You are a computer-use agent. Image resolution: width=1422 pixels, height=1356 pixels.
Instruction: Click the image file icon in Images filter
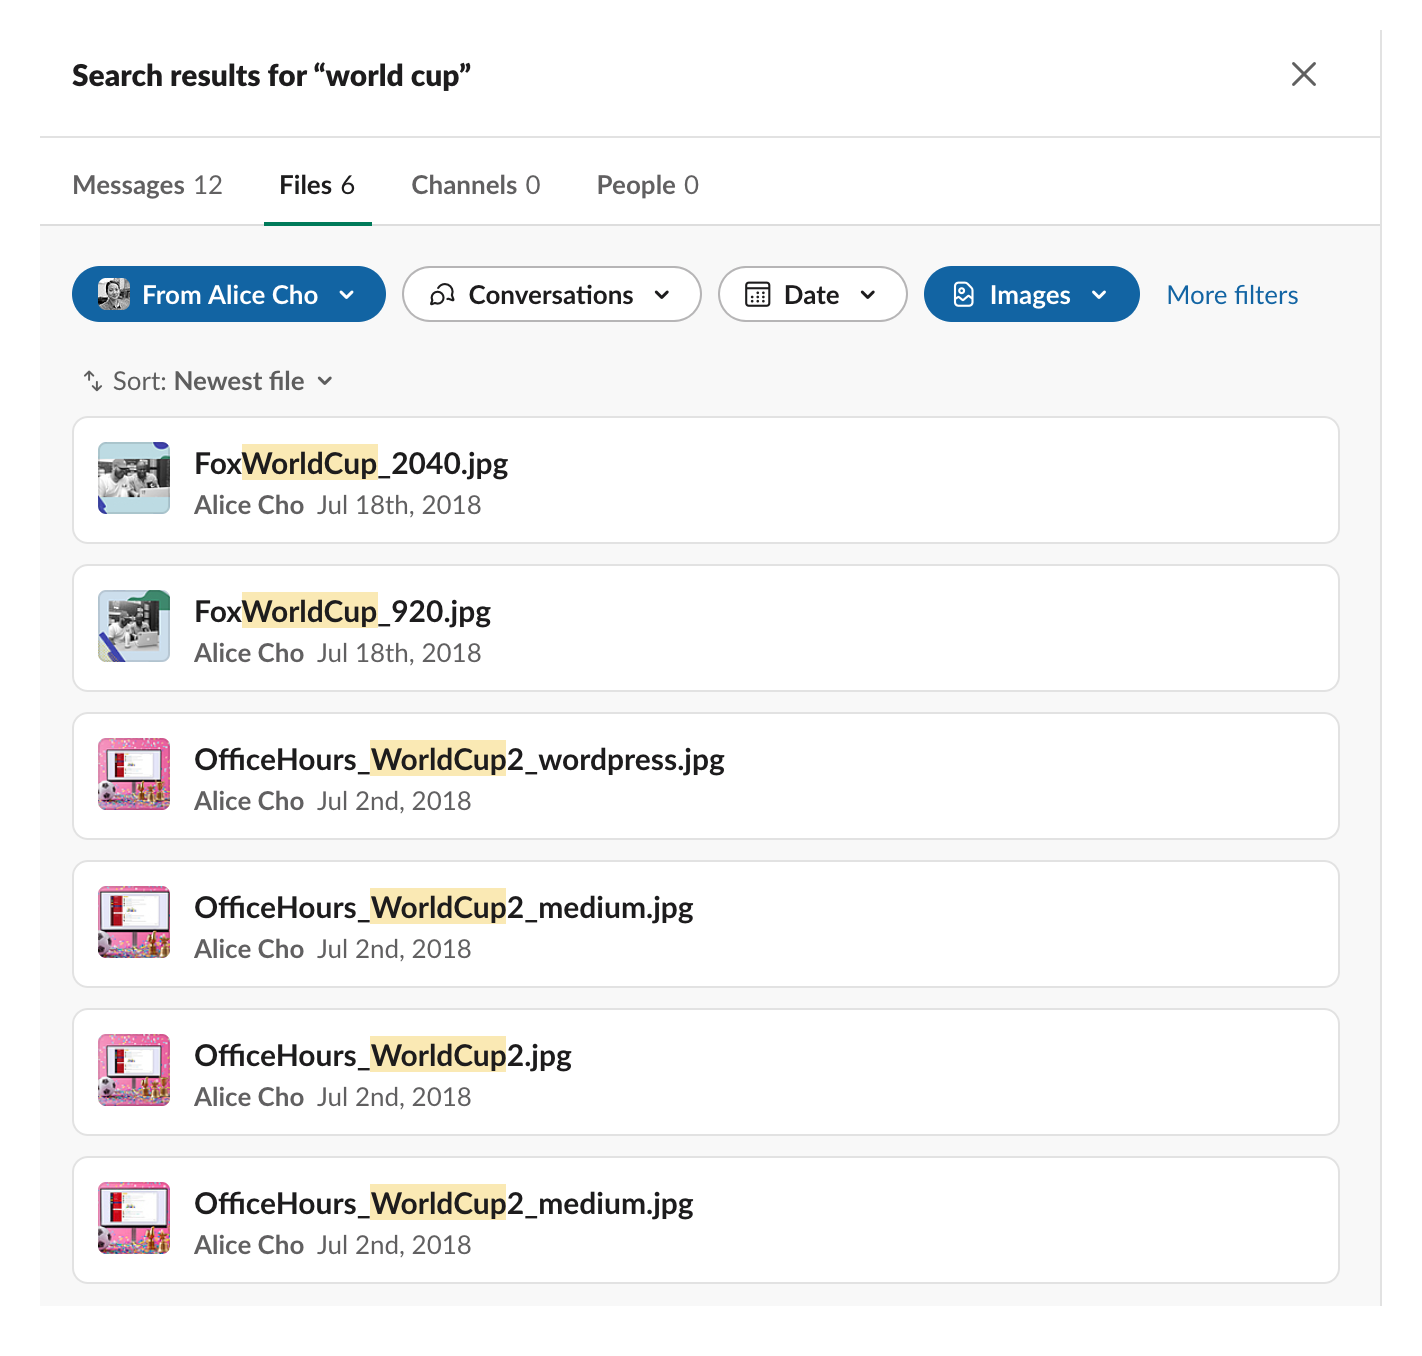(x=963, y=295)
